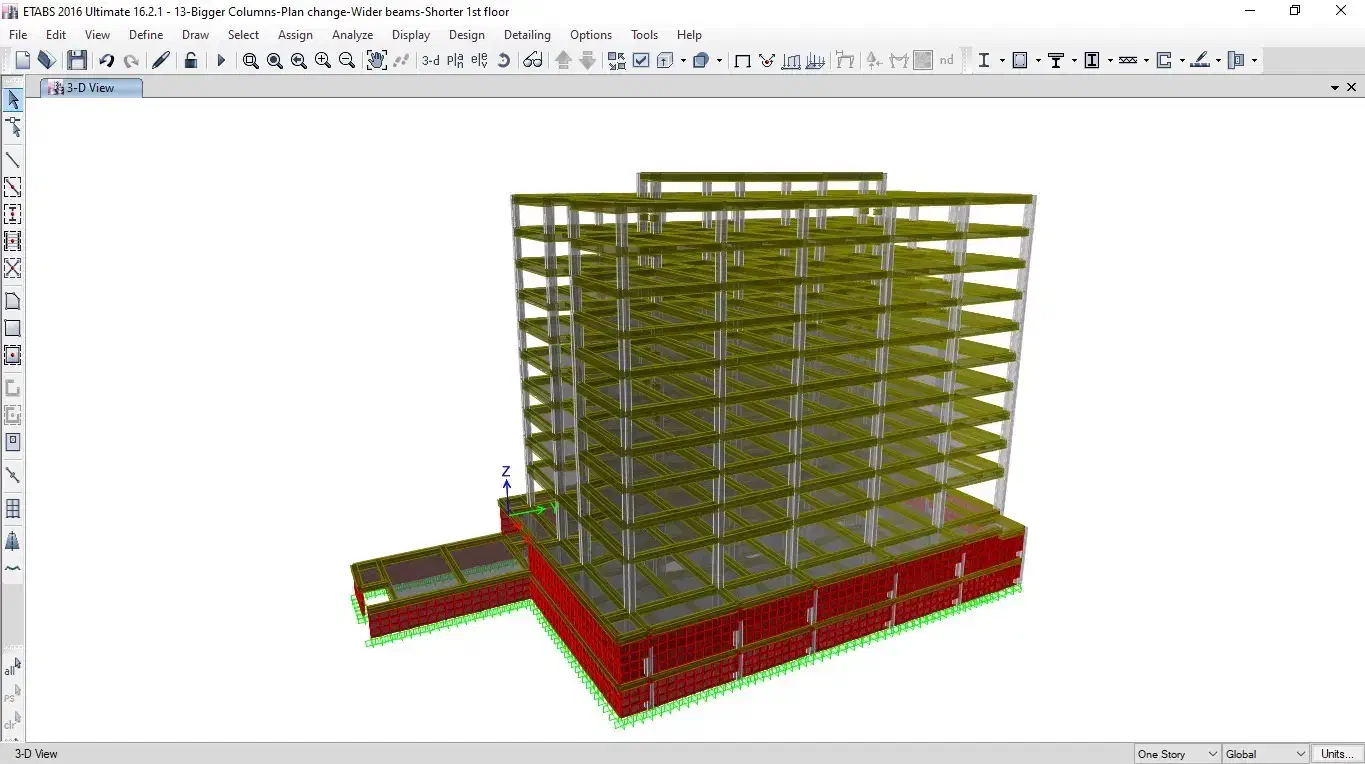1365x764 pixels.
Task: Expand the view window list arrow
Action: tap(1334, 88)
